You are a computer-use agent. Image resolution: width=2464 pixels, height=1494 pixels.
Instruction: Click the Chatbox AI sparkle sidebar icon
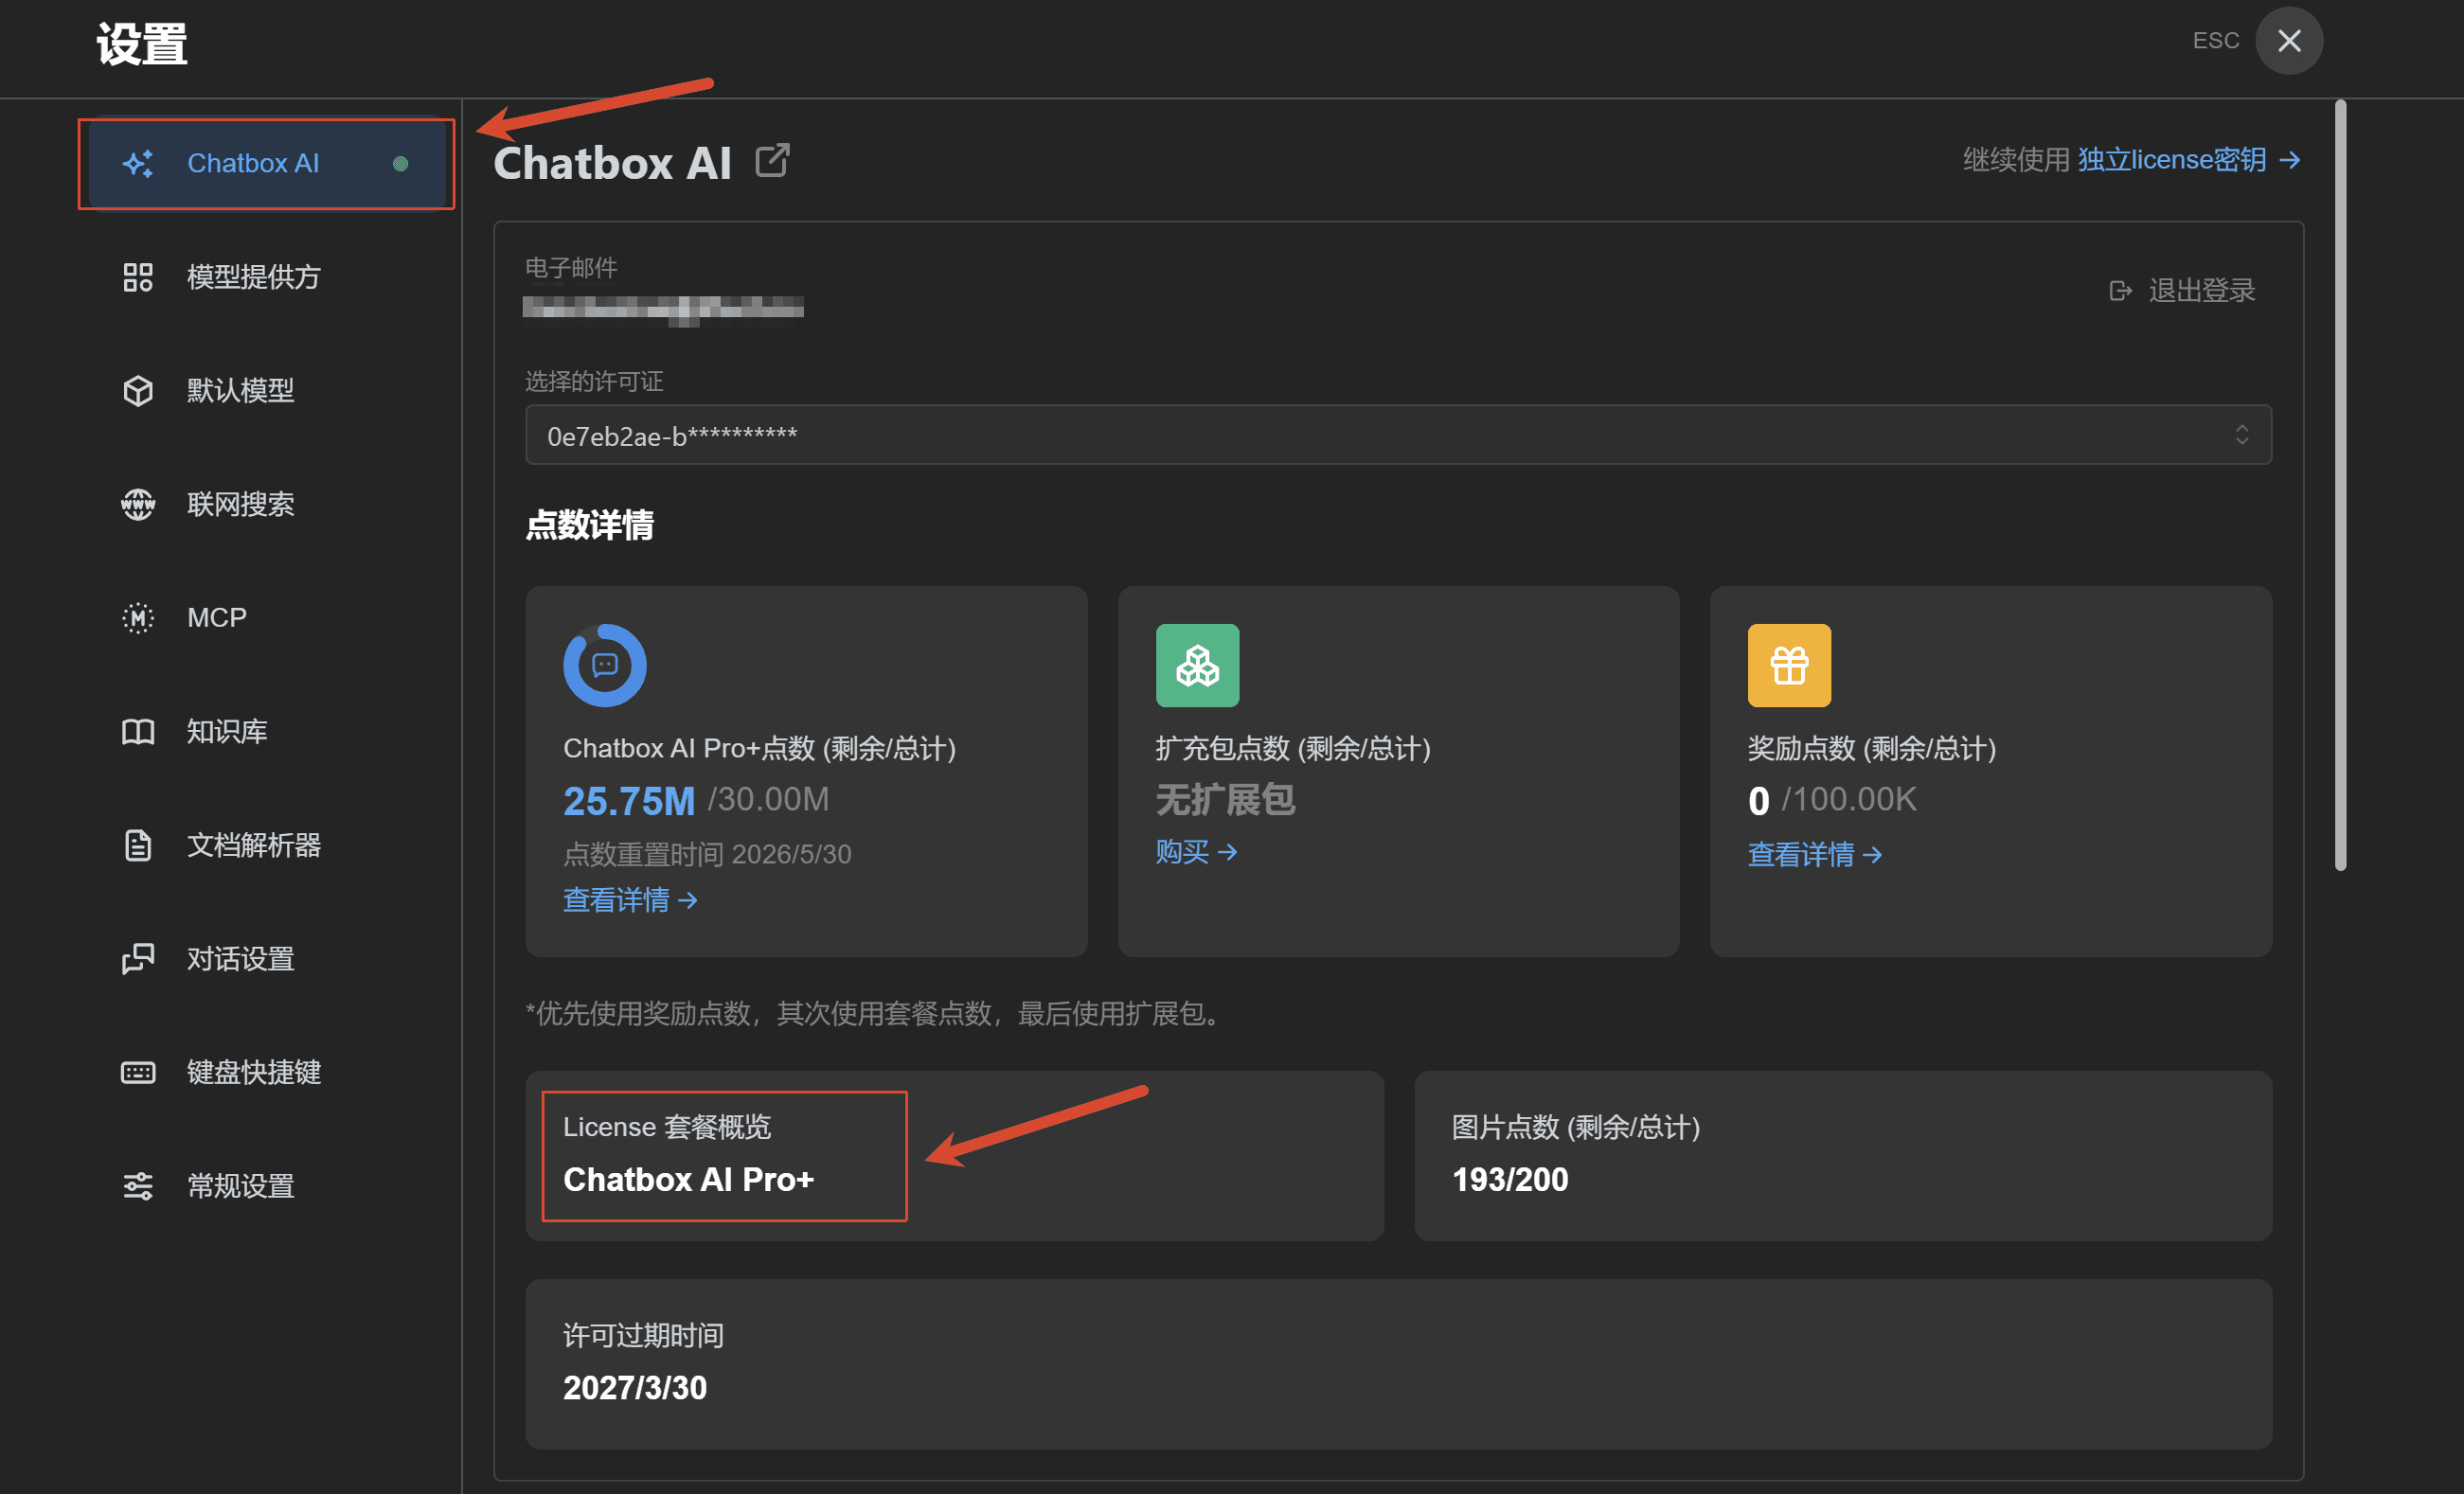138,163
